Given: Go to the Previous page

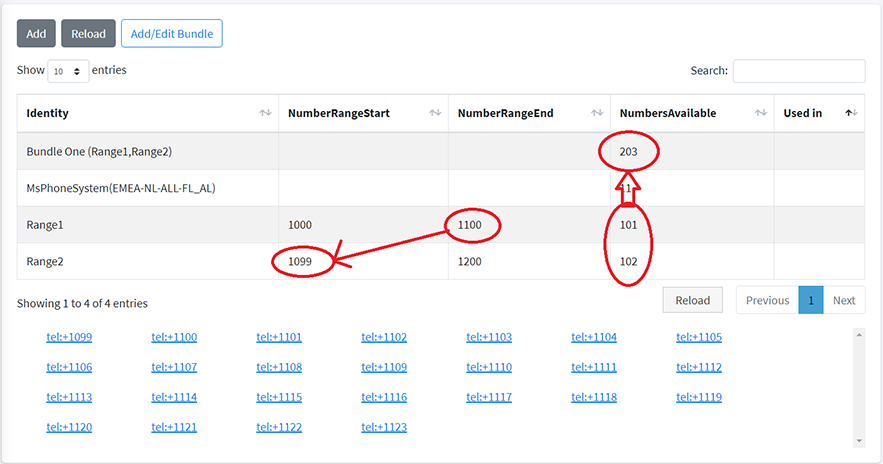Looking at the screenshot, I should pos(767,300).
